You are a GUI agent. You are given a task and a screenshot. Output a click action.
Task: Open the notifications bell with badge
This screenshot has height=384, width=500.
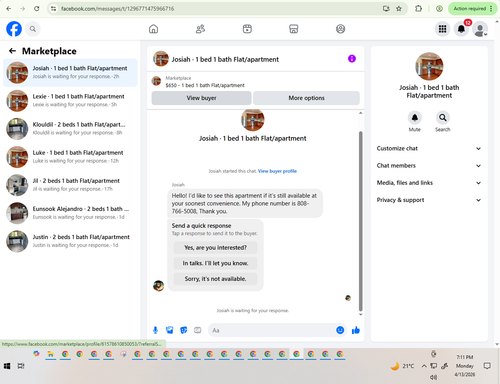pyautogui.click(x=461, y=29)
